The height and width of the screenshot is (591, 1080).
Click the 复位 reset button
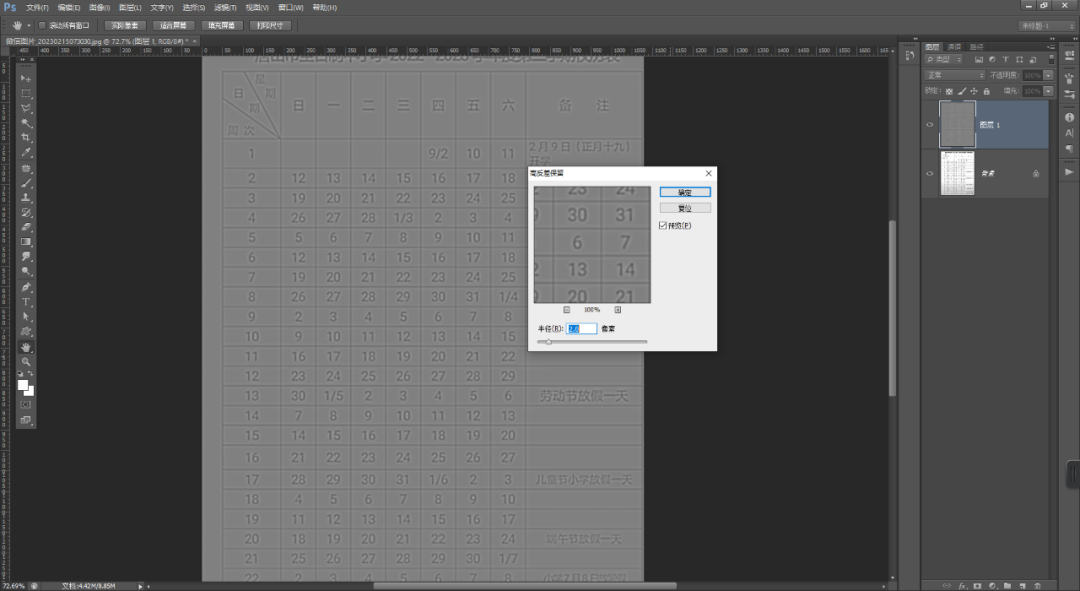[x=685, y=208]
